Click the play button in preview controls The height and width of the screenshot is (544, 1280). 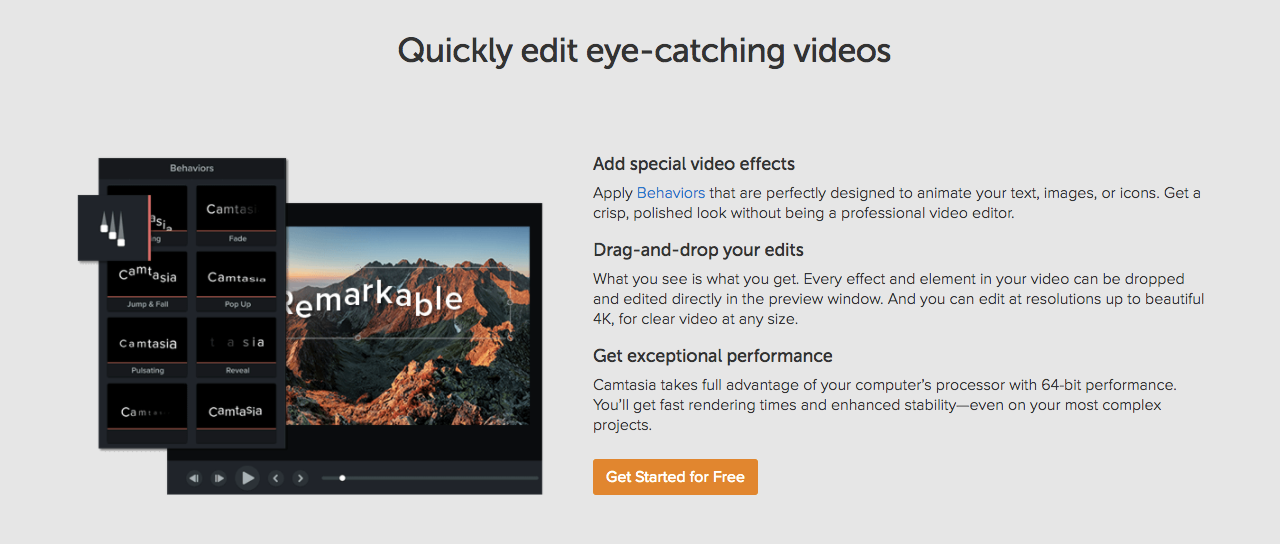(247, 478)
